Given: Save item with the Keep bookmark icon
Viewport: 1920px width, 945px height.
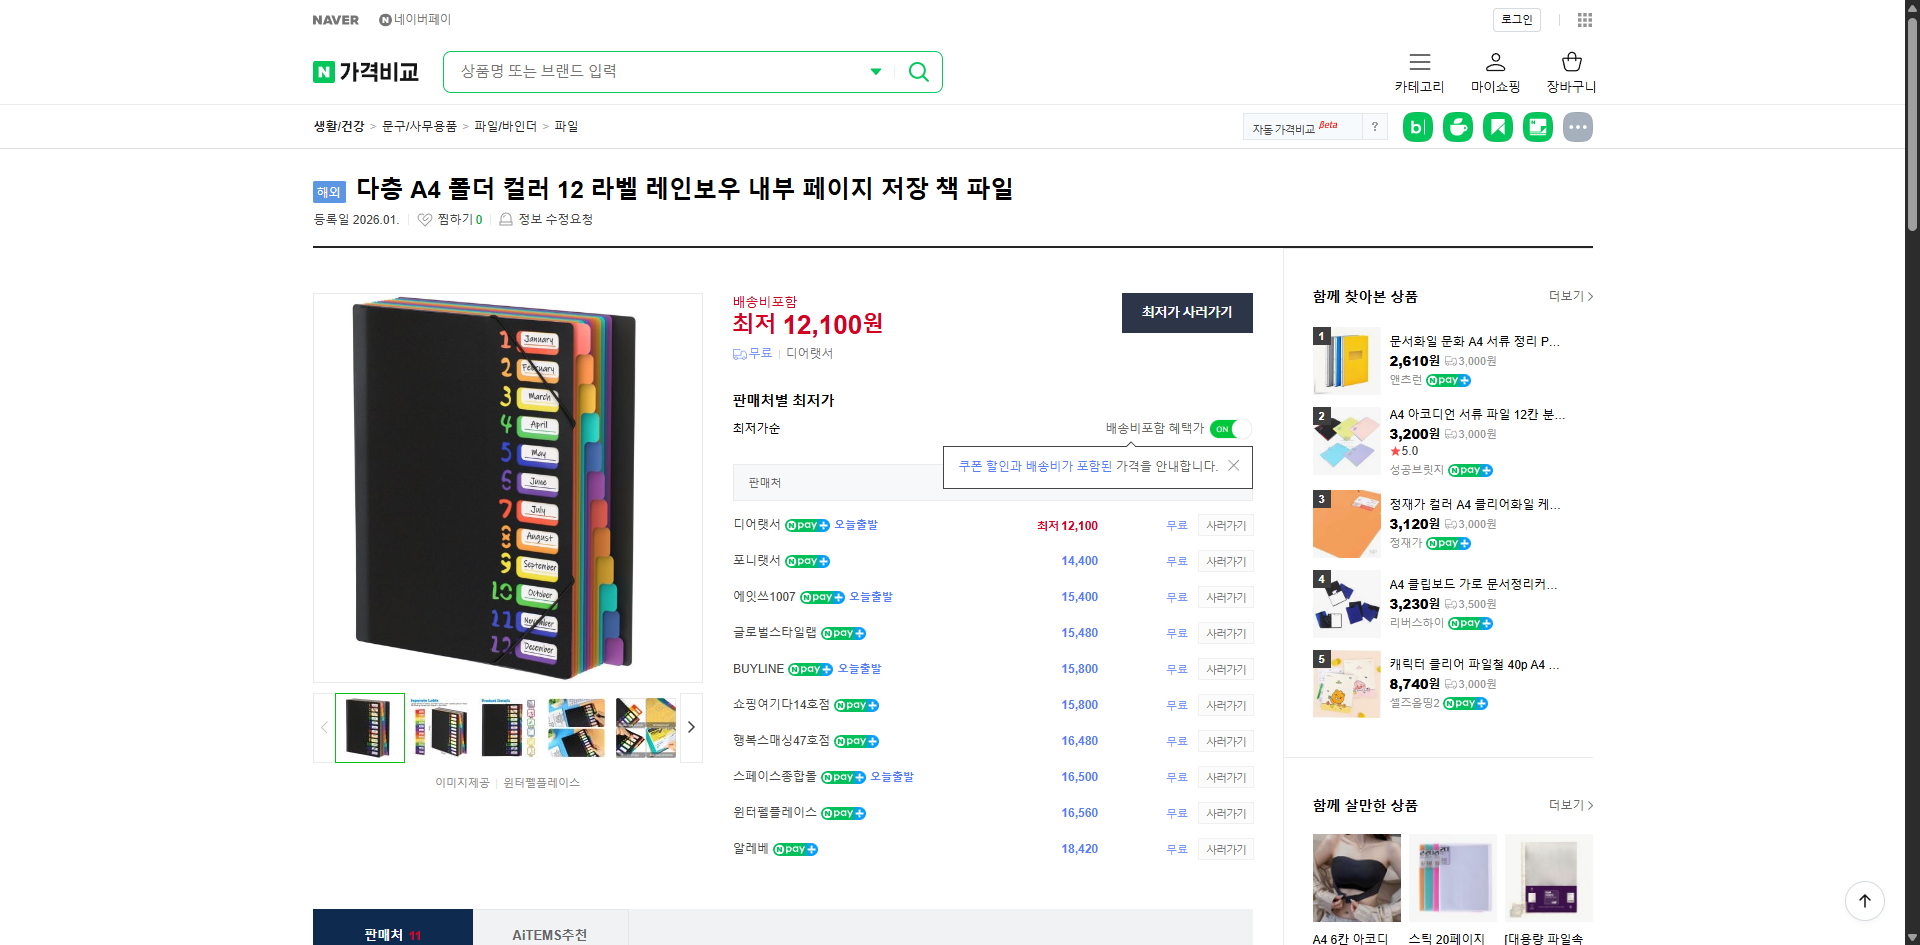Looking at the screenshot, I should [x=1497, y=126].
